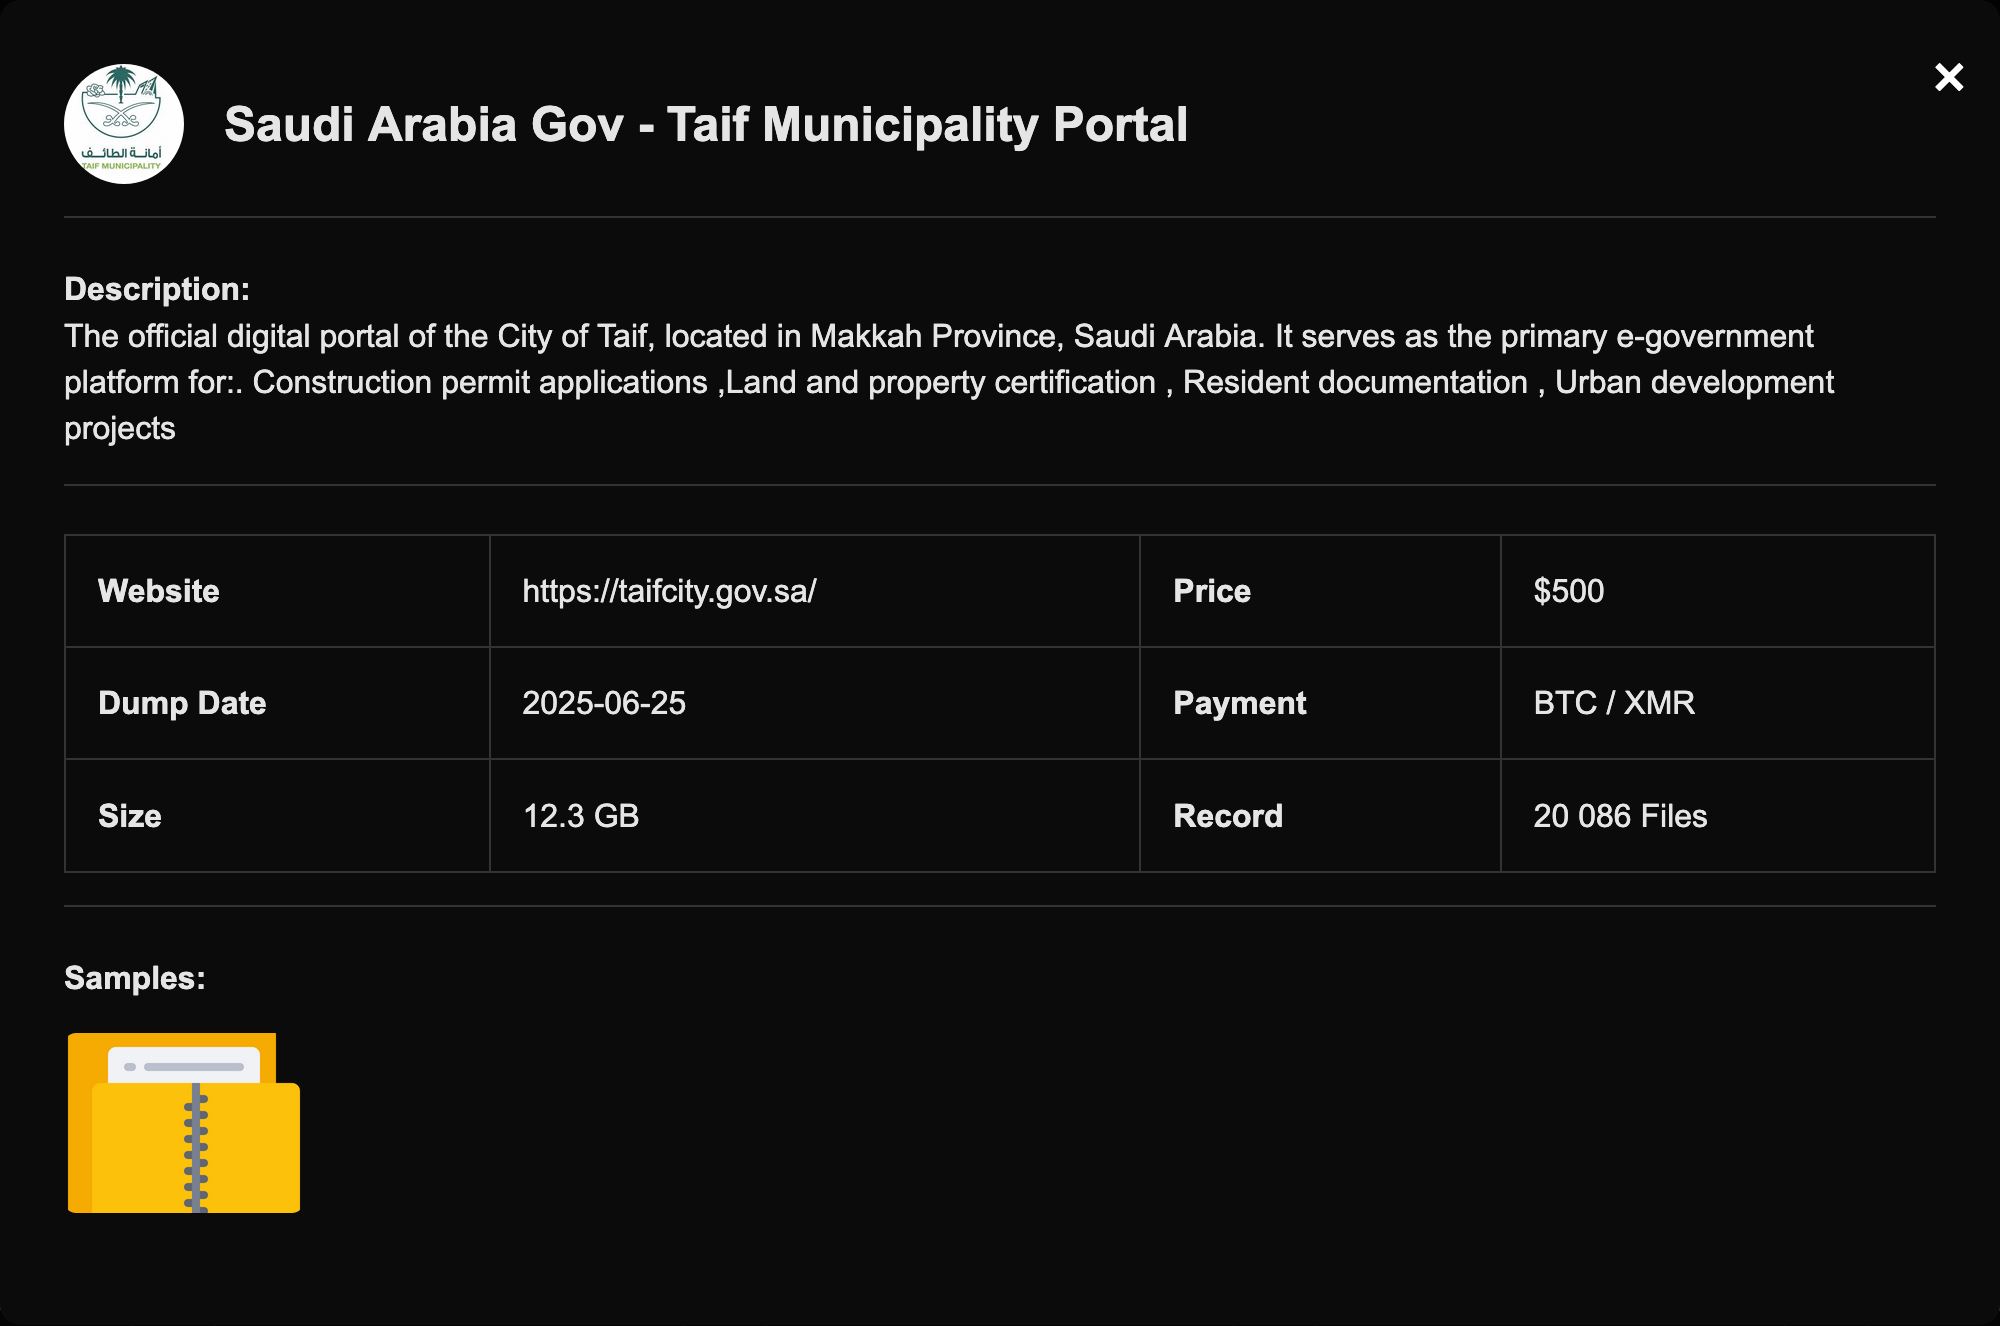Click the 2025-06-25 dump date value
The height and width of the screenshot is (1326, 2000).
click(x=604, y=703)
